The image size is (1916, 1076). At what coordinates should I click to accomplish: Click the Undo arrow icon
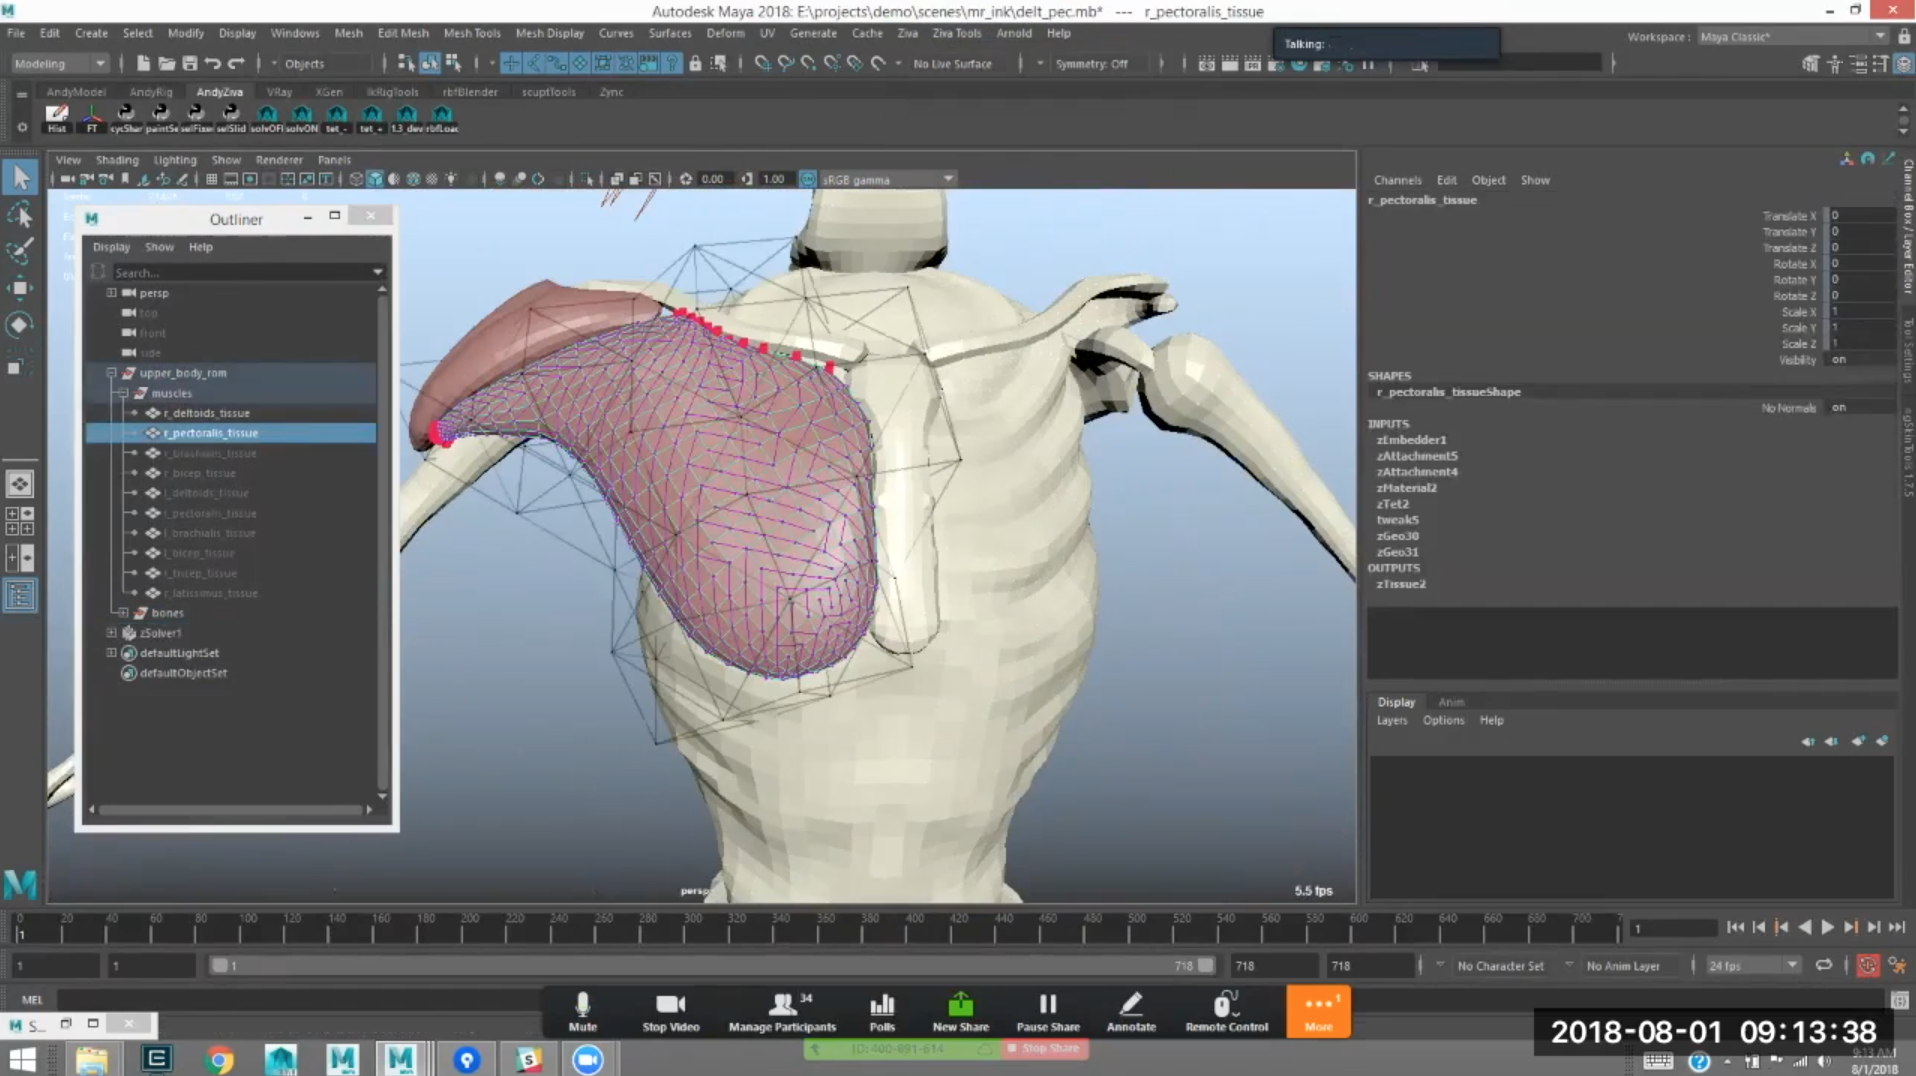click(x=213, y=63)
